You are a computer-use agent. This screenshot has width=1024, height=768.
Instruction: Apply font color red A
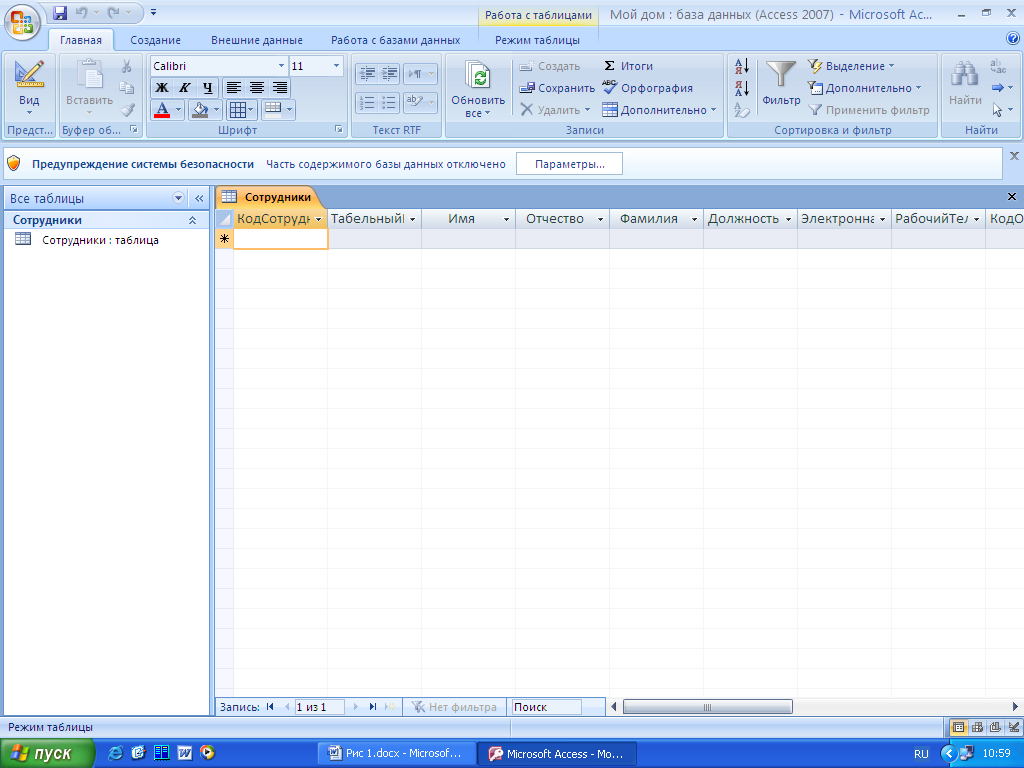(162, 110)
